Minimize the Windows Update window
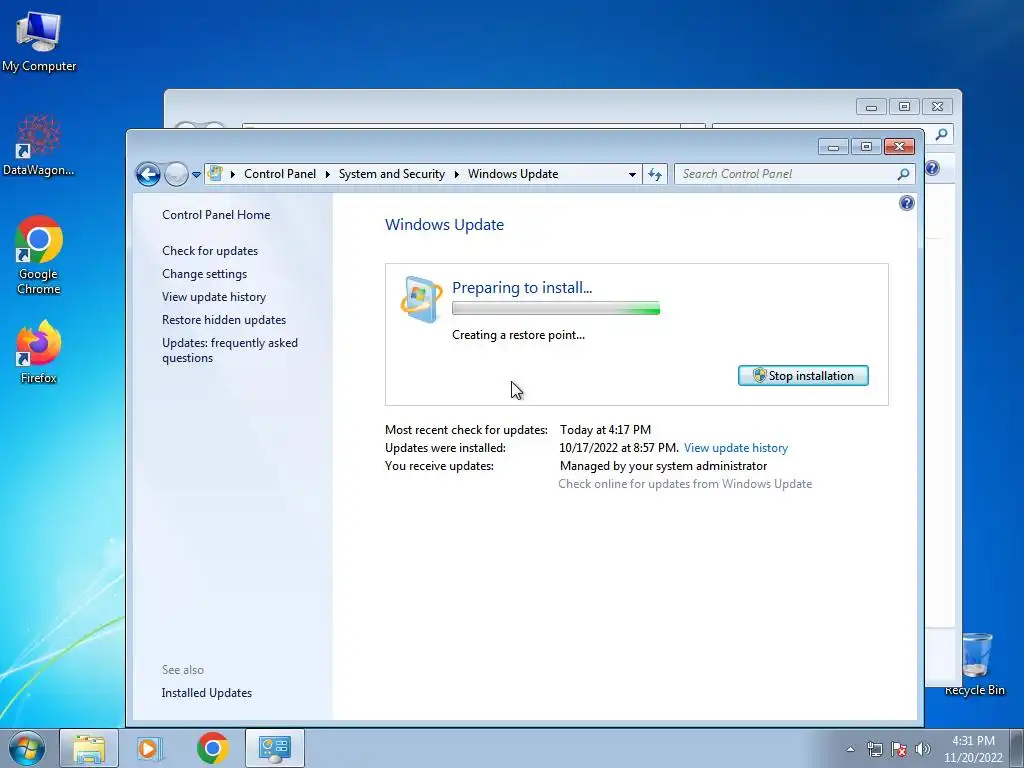 pos(833,147)
